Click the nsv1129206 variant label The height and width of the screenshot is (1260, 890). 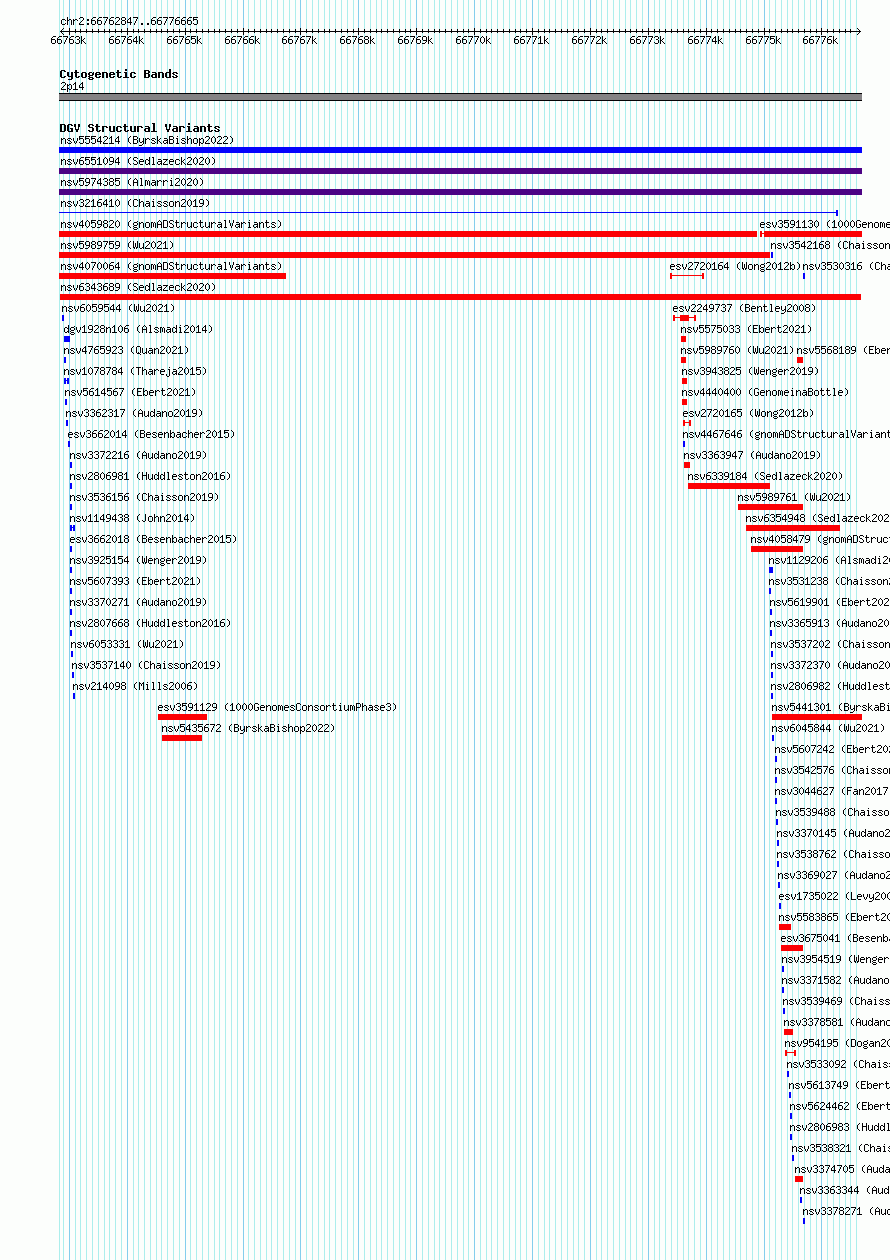point(829,560)
